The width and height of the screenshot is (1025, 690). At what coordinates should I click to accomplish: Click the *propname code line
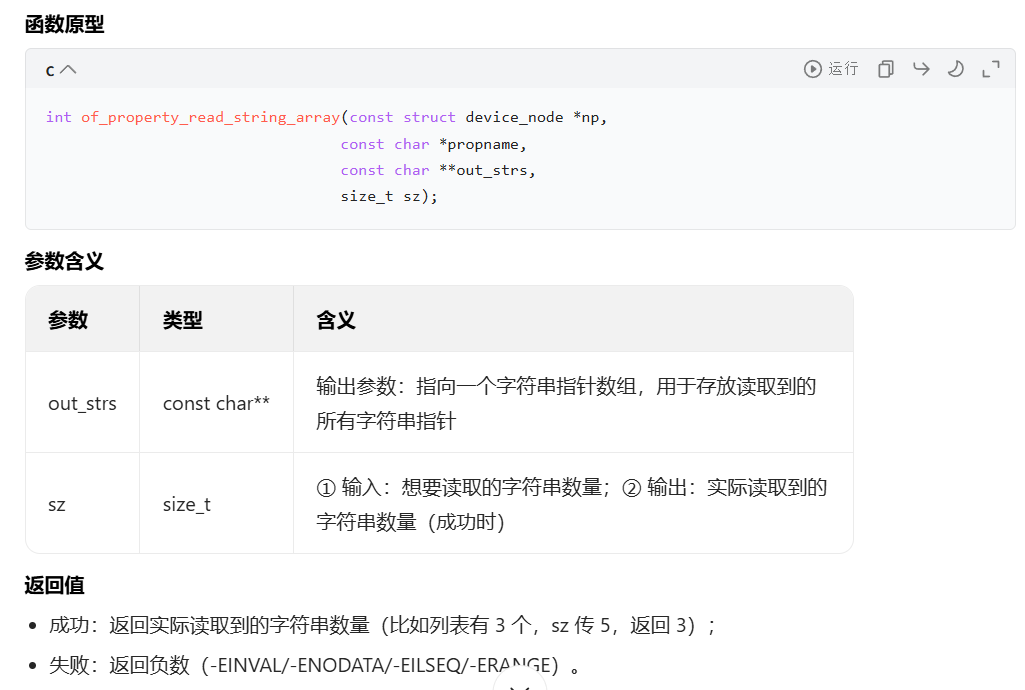[433, 144]
